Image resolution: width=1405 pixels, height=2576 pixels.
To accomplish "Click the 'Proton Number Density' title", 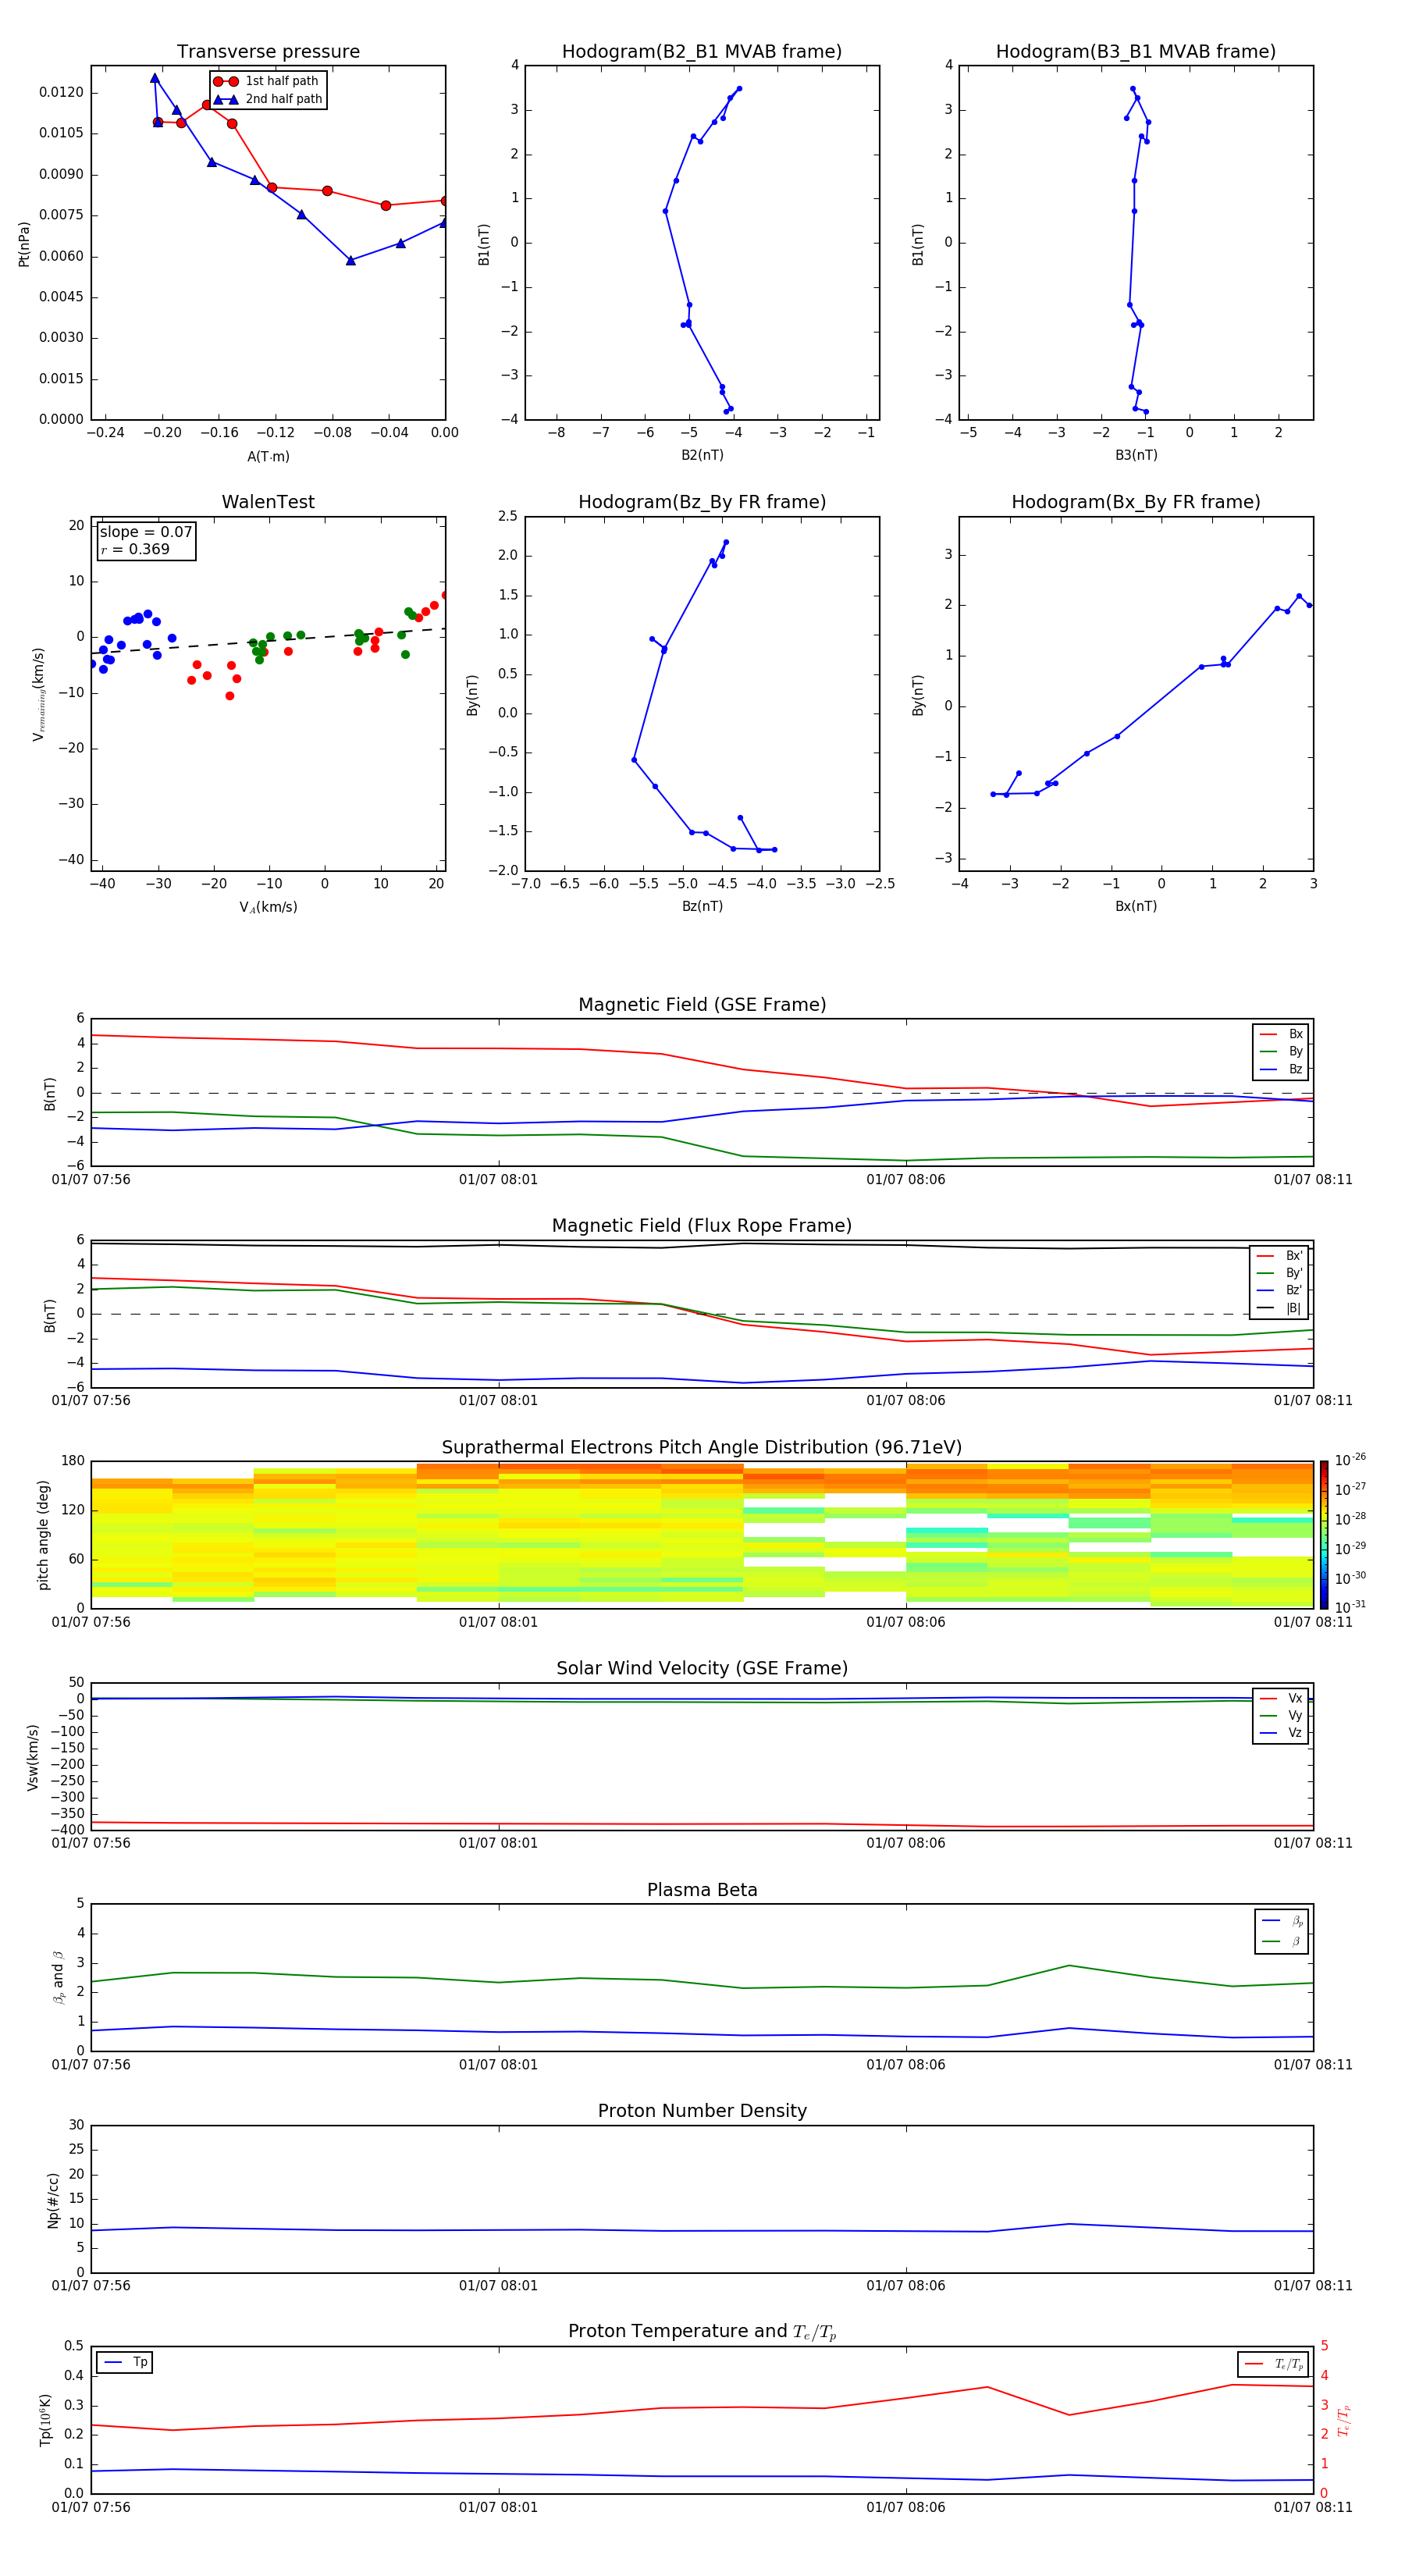I will coord(702,2111).
